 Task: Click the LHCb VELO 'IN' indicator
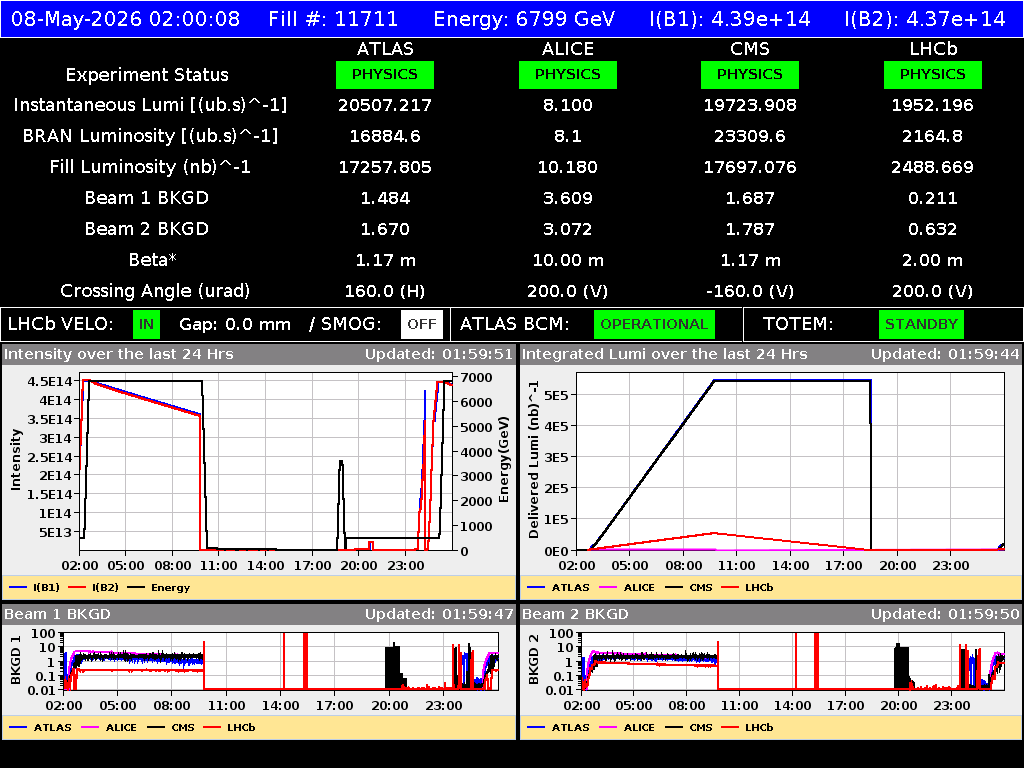(x=146, y=325)
